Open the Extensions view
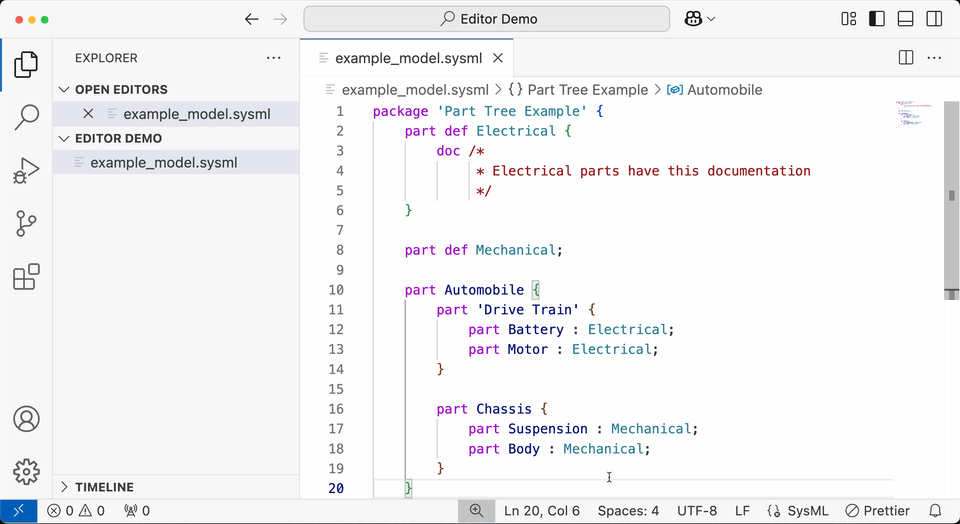This screenshot has width=960, height=524. pyautogui.click(x=27, y=277)
